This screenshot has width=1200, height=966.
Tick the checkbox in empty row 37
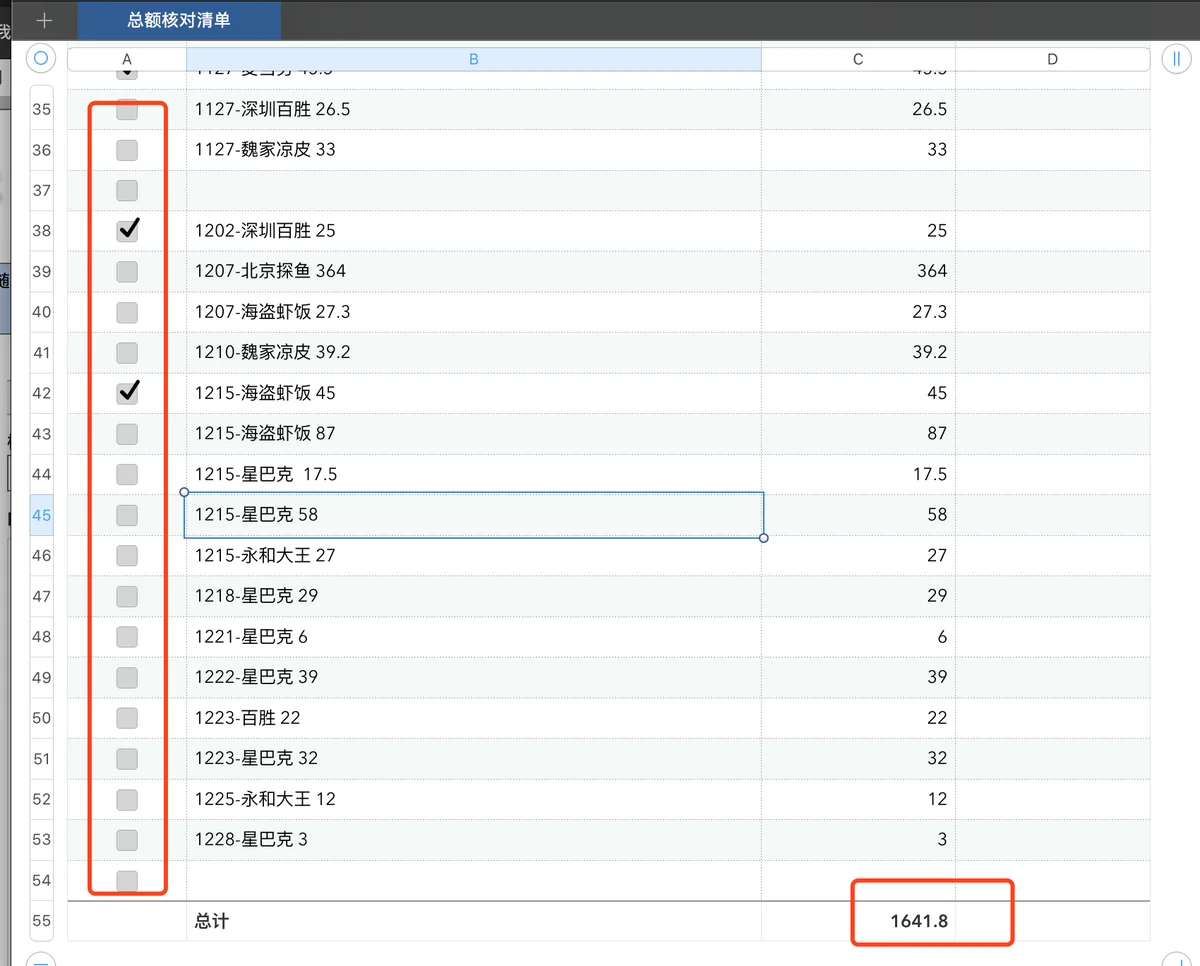pos(127,190)
